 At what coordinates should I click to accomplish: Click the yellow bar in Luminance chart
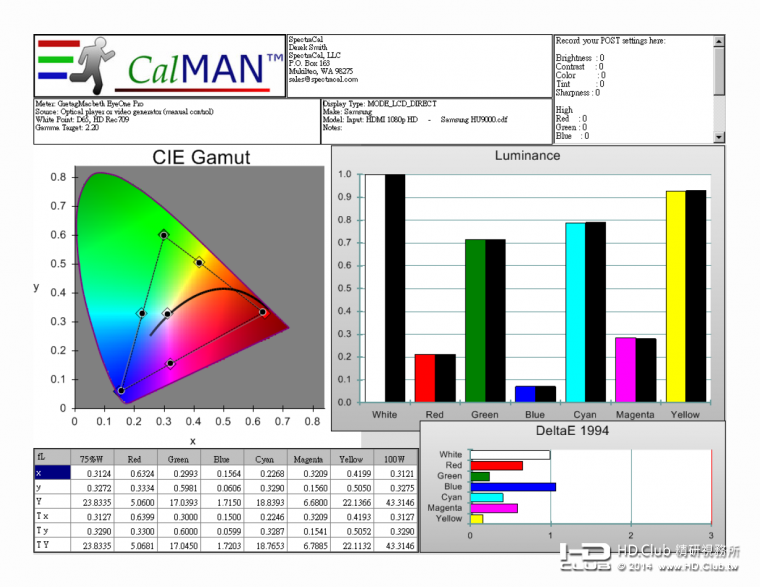[676, 297]
